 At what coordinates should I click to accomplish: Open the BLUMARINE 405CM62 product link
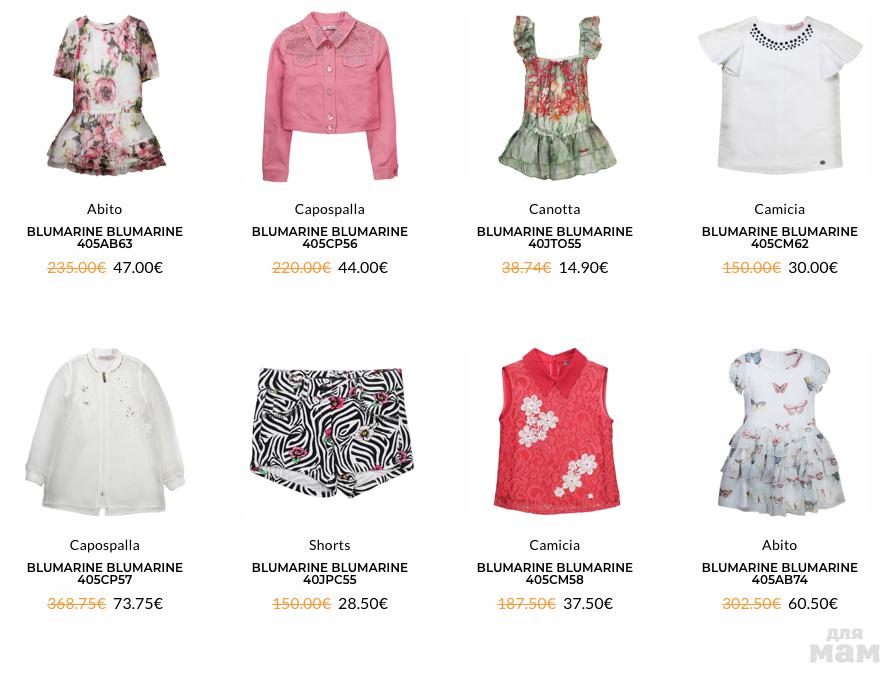coord(780,237)
